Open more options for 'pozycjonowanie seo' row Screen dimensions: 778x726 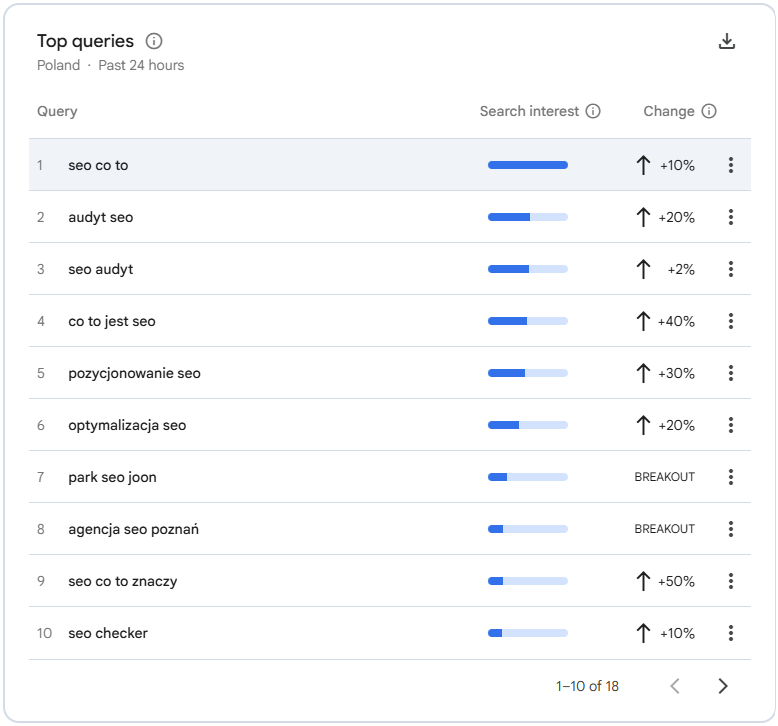pos(731,373)
